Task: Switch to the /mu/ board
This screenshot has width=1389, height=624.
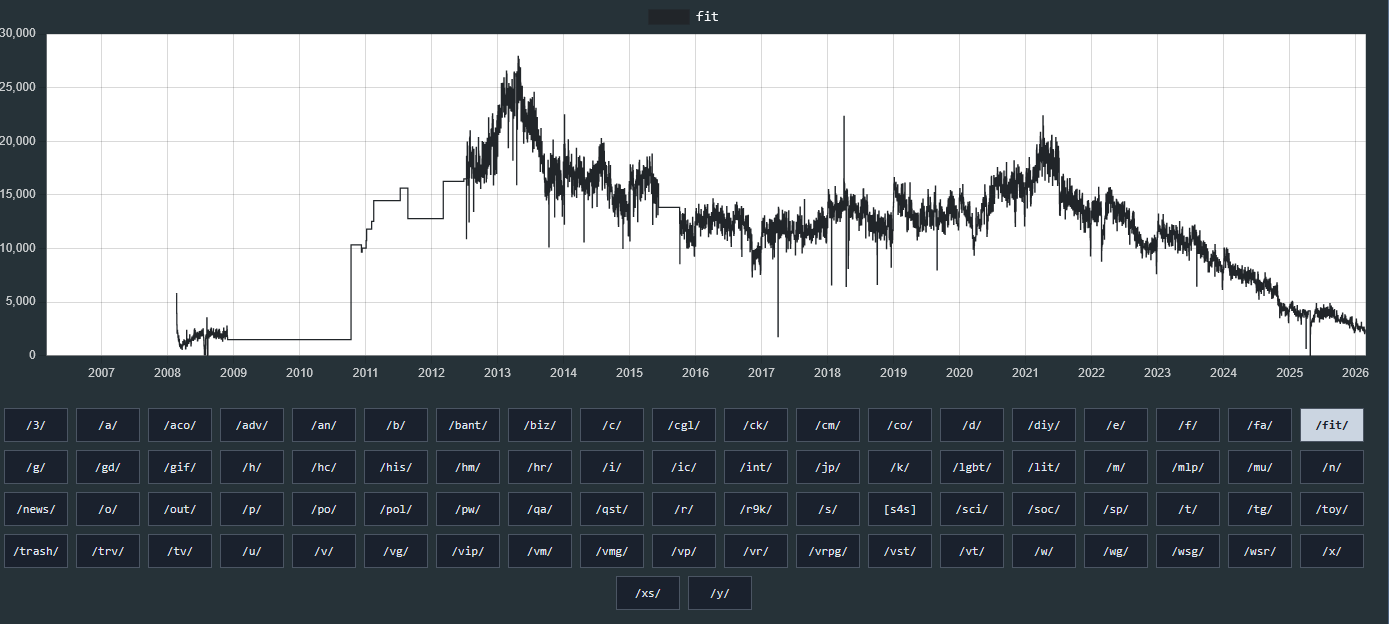Action: click(1260, 467)
